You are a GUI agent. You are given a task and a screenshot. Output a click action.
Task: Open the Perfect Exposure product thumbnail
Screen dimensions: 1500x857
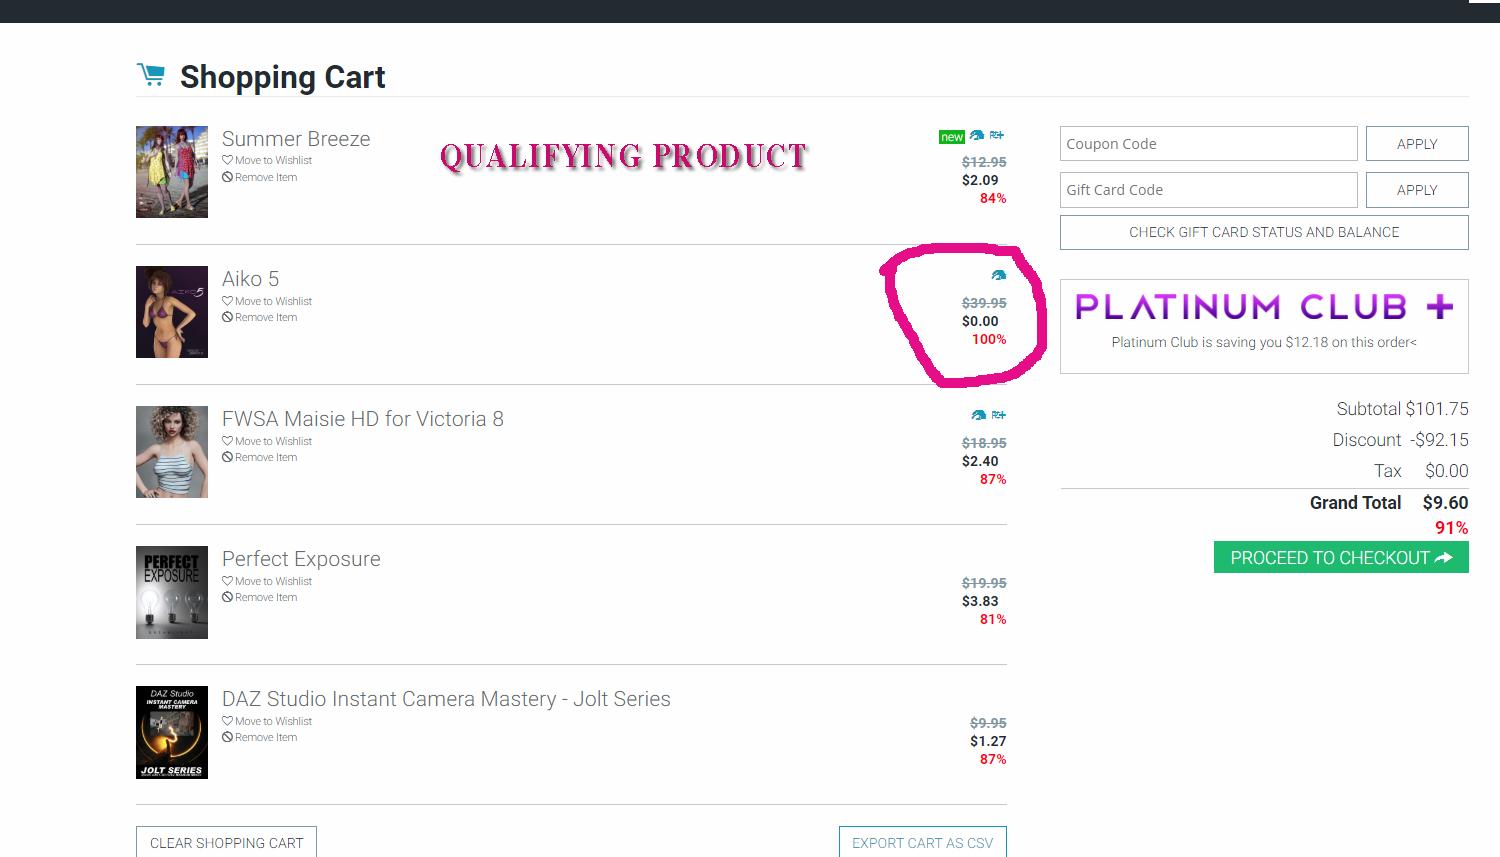[172, 592]
